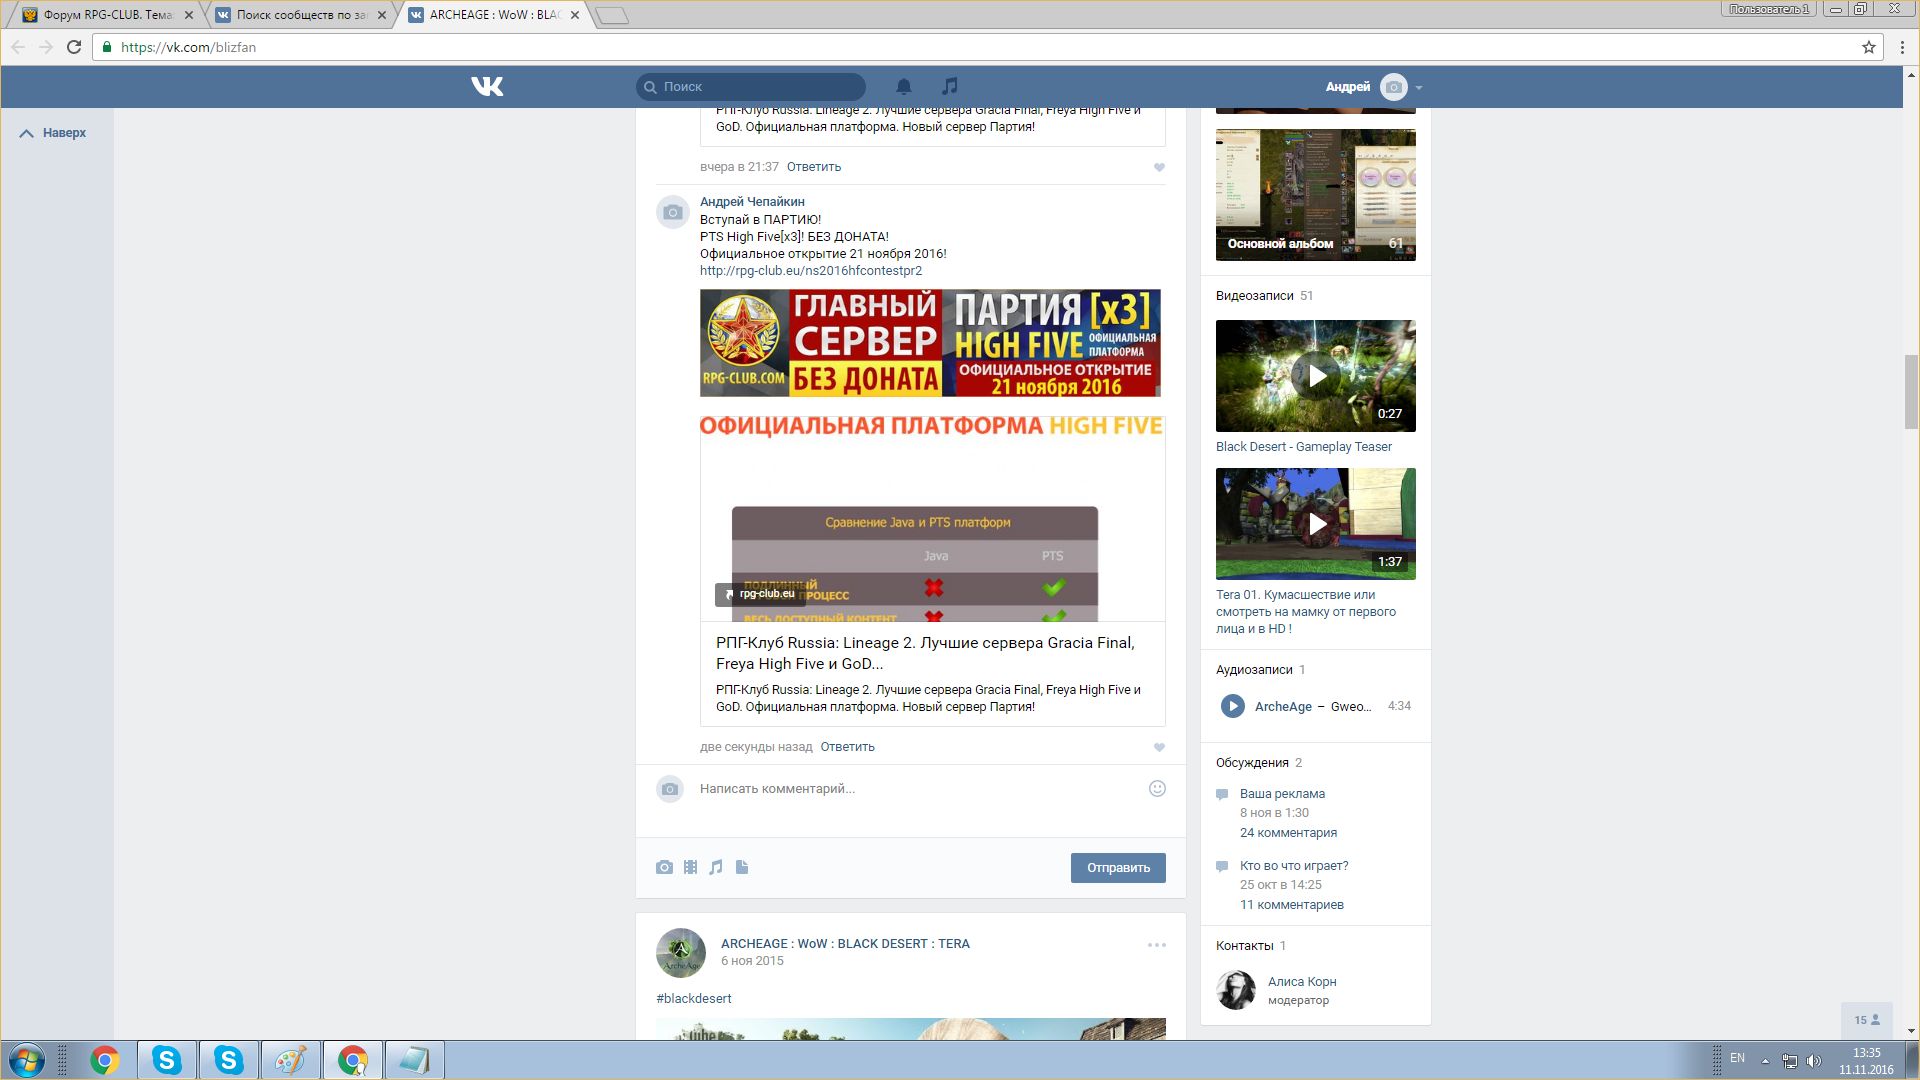Switch to Форум RPG-CLUB browser tab
1920x1080 pixels.
pos(106,15)
